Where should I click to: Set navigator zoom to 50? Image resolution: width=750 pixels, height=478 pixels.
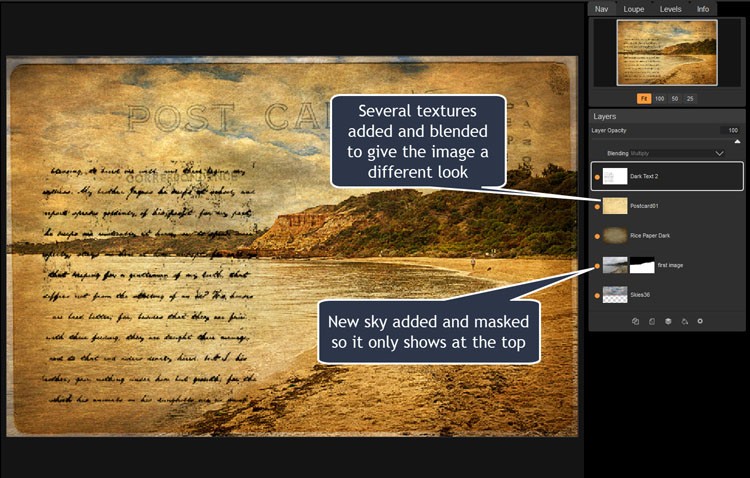[673, 98]
